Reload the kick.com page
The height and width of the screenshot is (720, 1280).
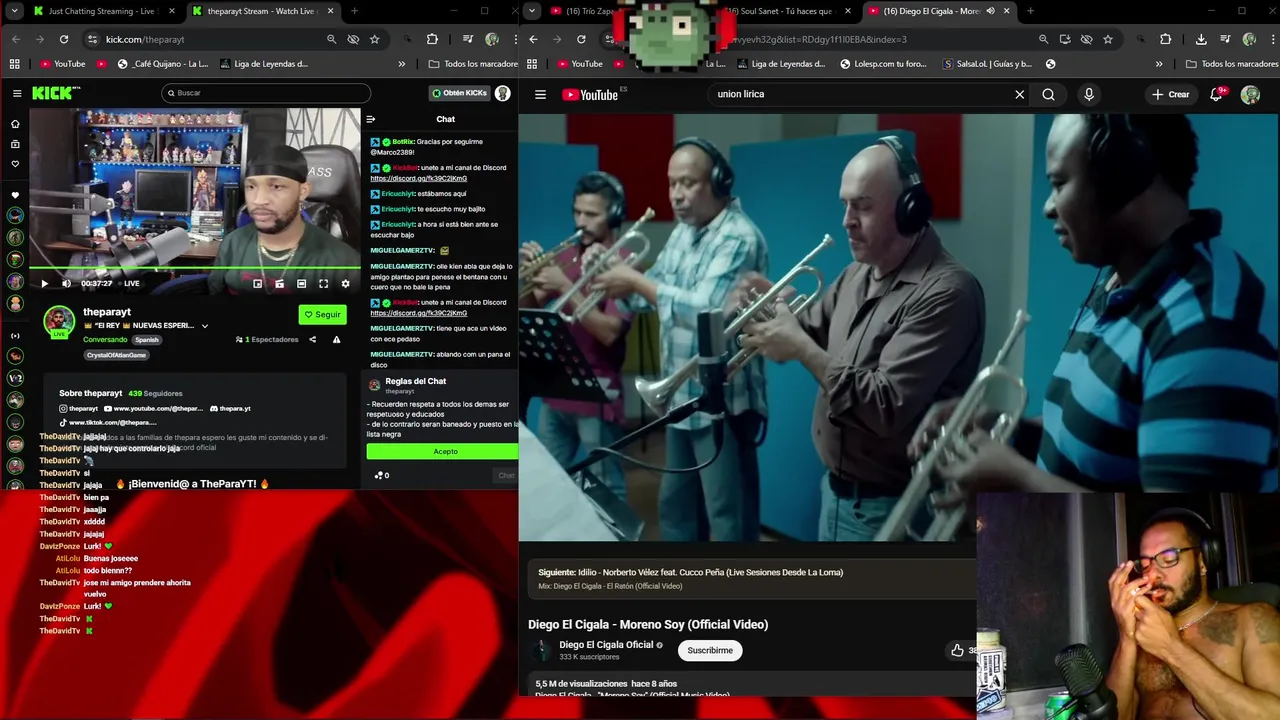pos(64,39)
